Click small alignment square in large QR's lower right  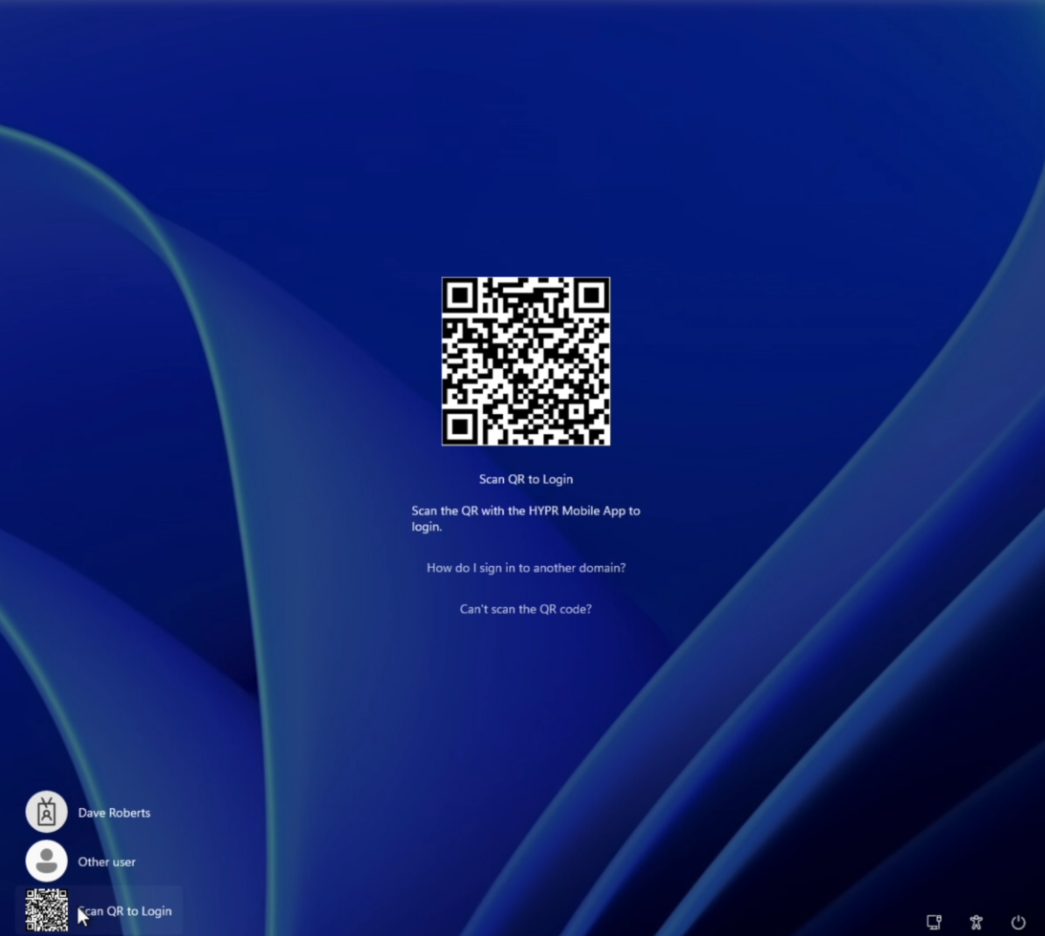[575, 411]
